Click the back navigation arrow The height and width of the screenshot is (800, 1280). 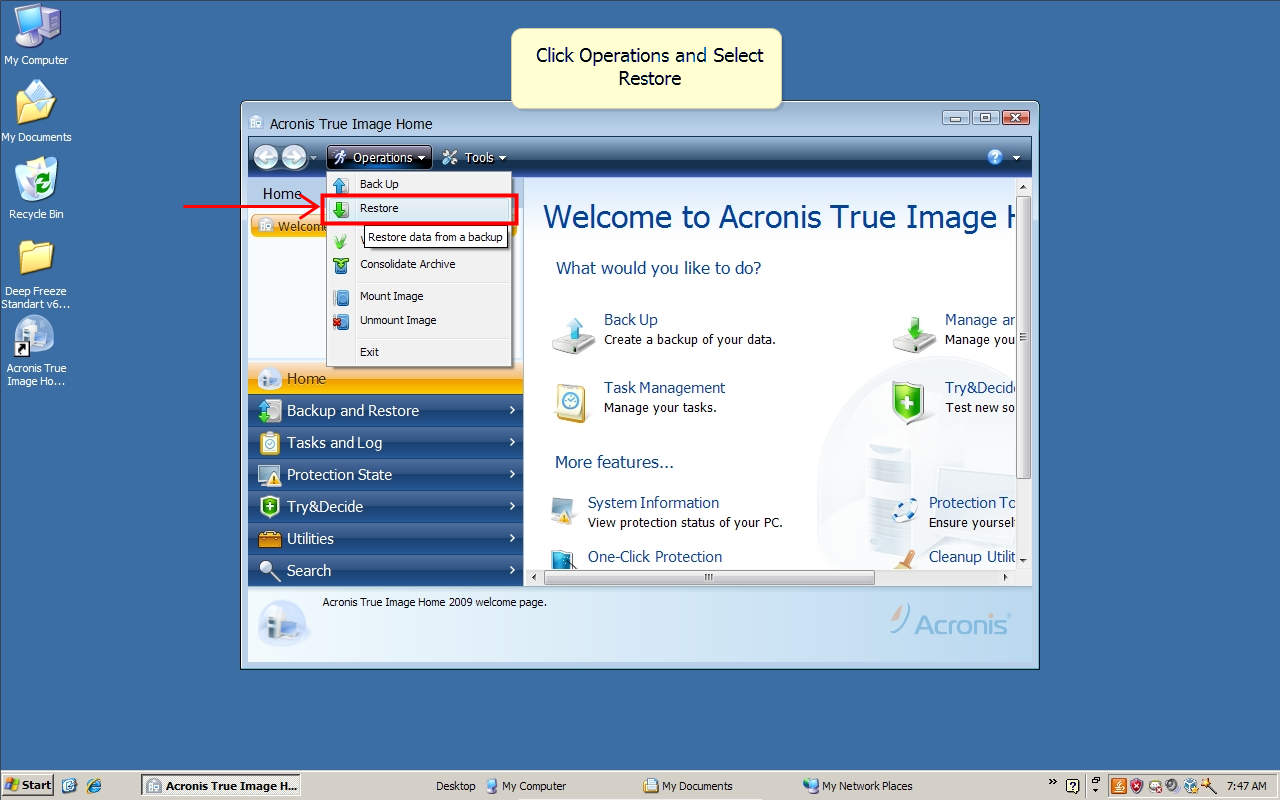[267, 157]
